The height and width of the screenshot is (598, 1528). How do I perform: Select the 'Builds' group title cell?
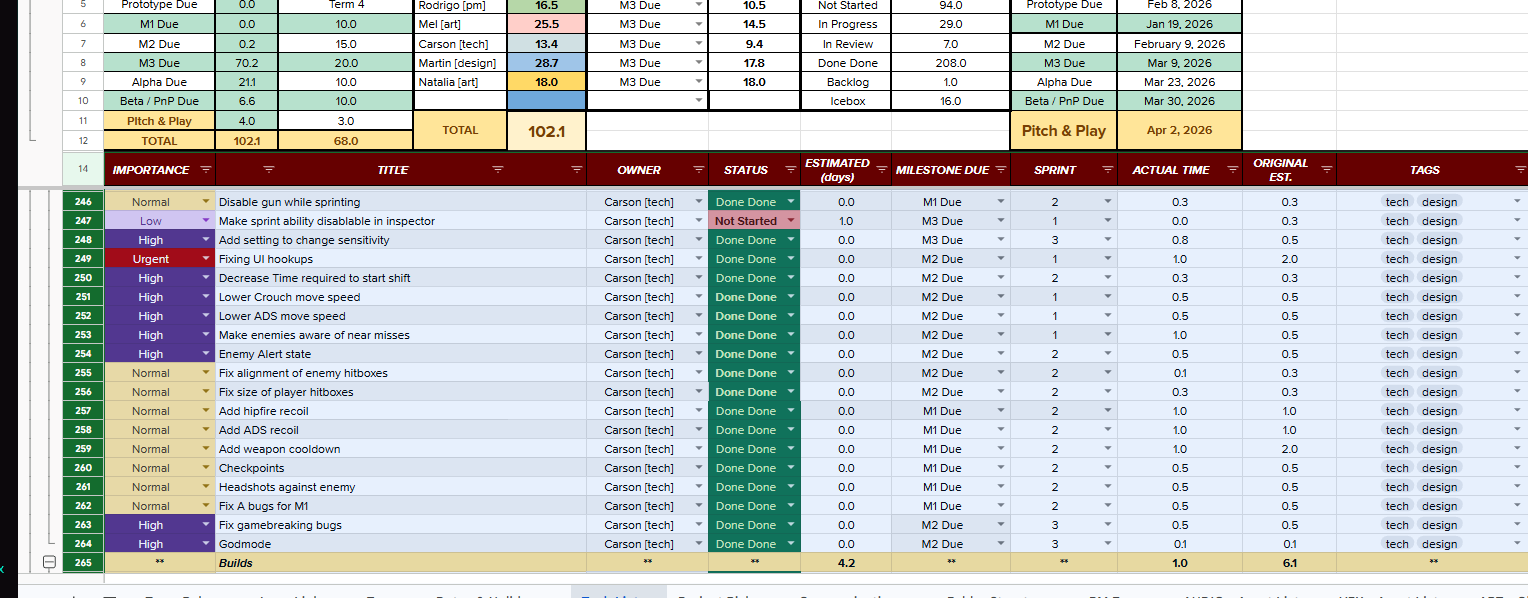[x=401, y=563]
